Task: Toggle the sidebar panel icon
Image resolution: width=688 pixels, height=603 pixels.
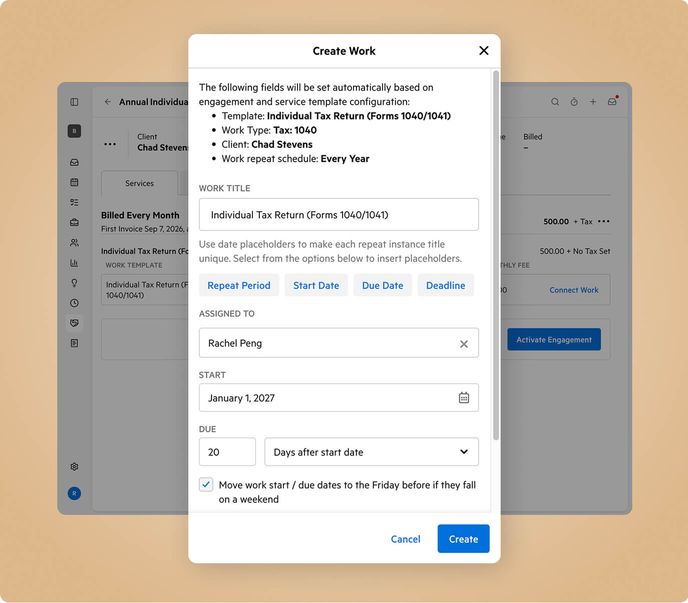Action: [74, 102]
